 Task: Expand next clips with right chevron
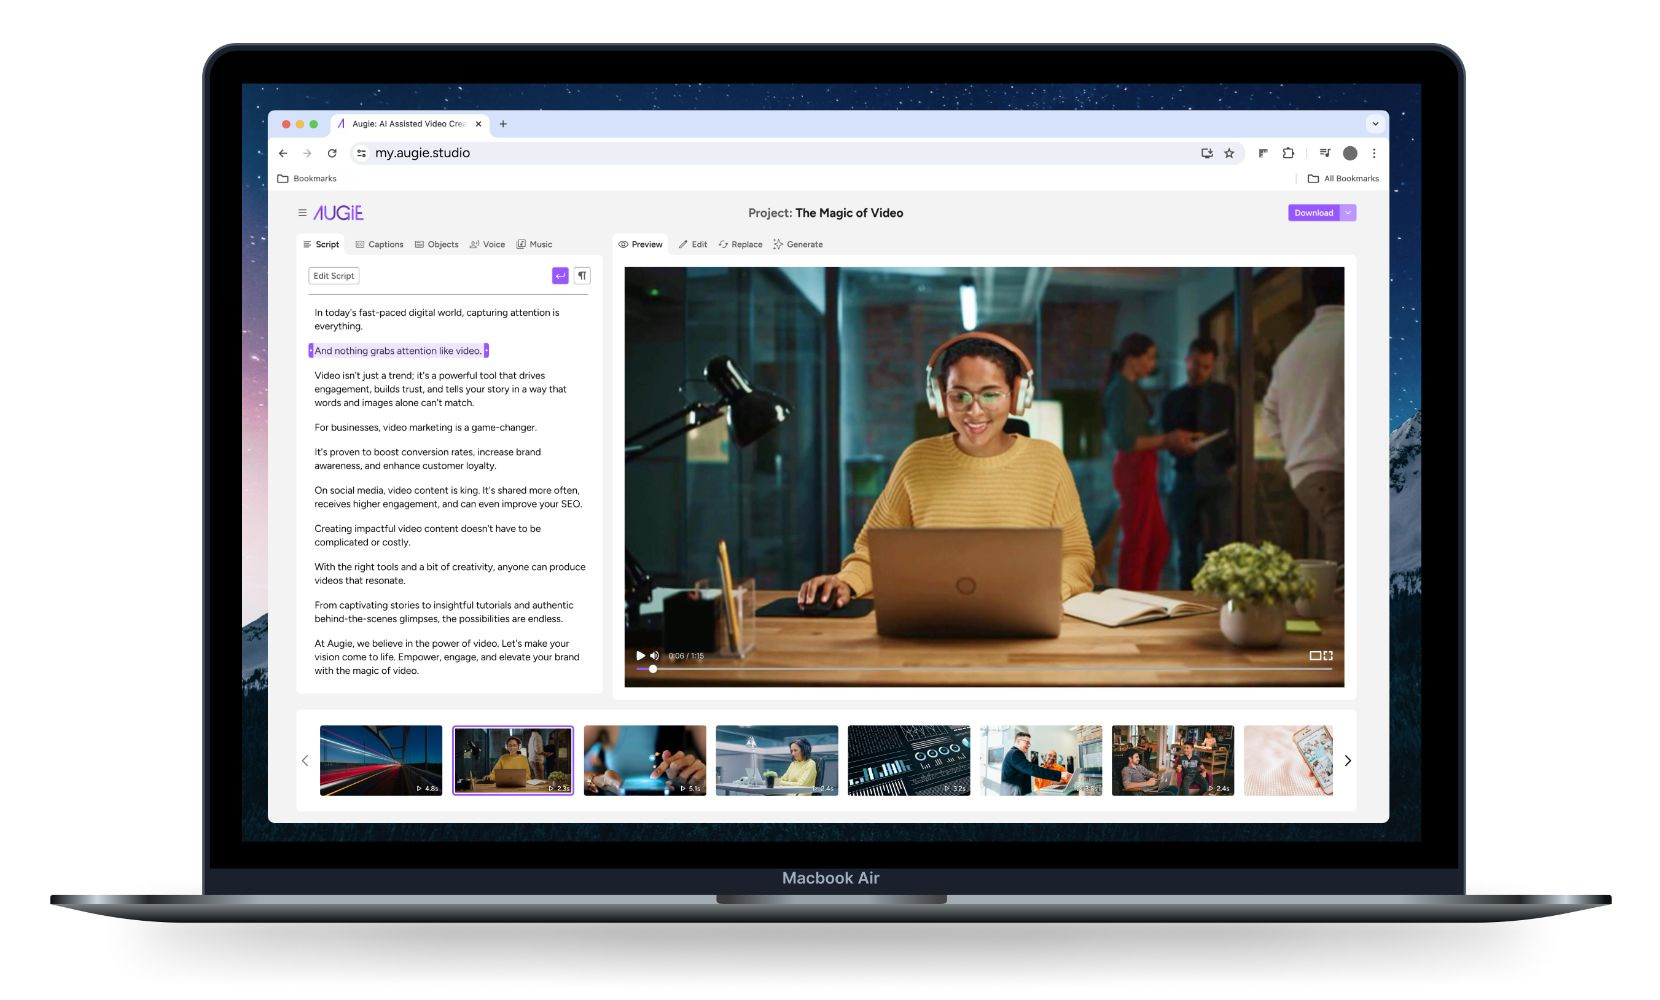click(x=1347, y=760)
